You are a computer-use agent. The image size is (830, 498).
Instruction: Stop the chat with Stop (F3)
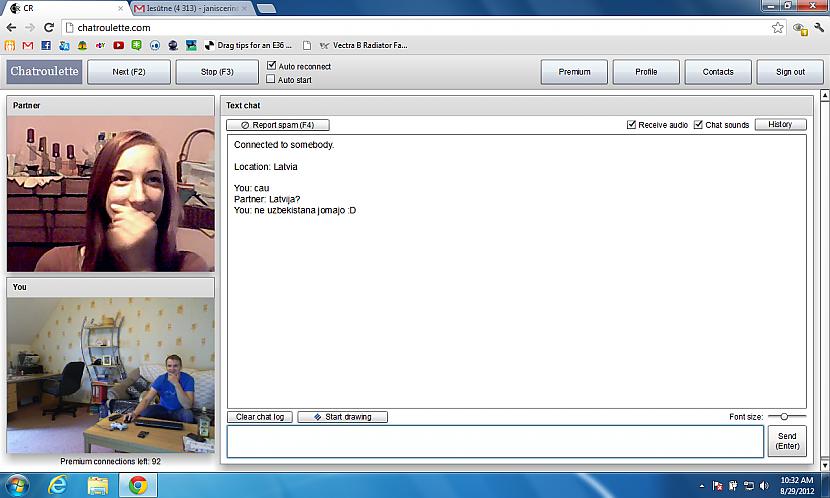pyautogui.click(x=217, y=72)
